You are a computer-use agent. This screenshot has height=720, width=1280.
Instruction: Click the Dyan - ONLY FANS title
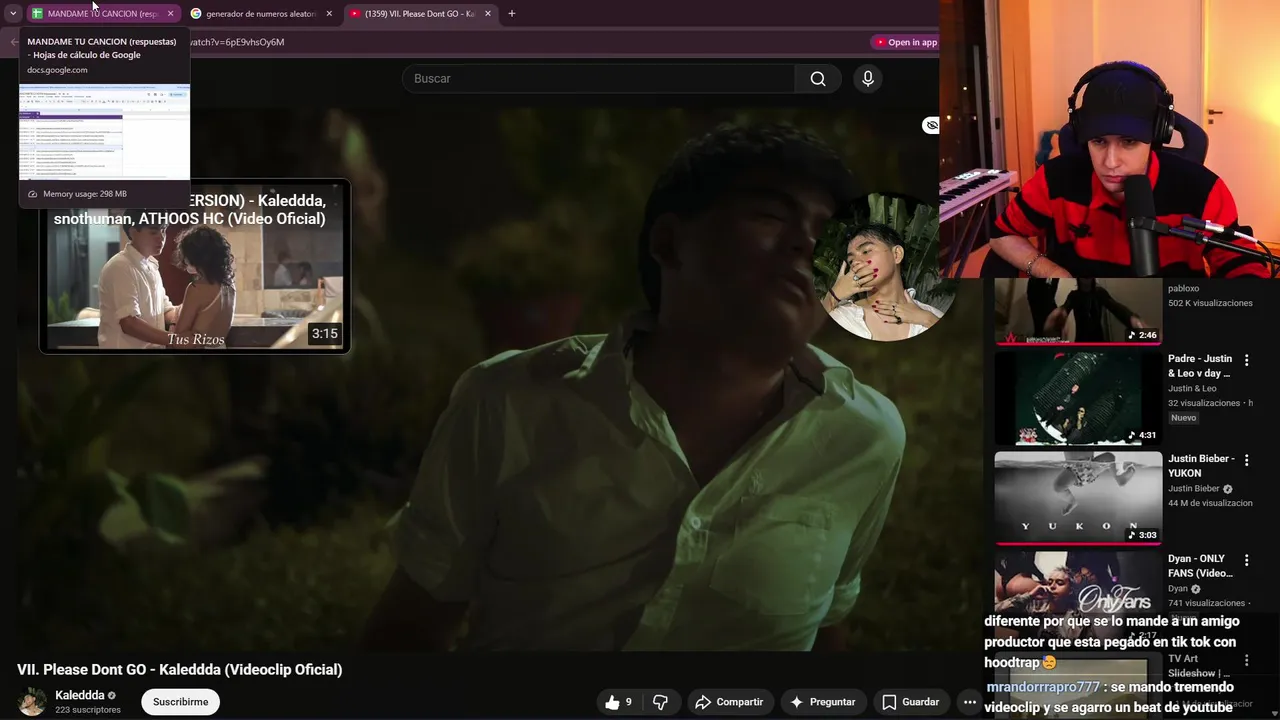tap(1200, 566)
